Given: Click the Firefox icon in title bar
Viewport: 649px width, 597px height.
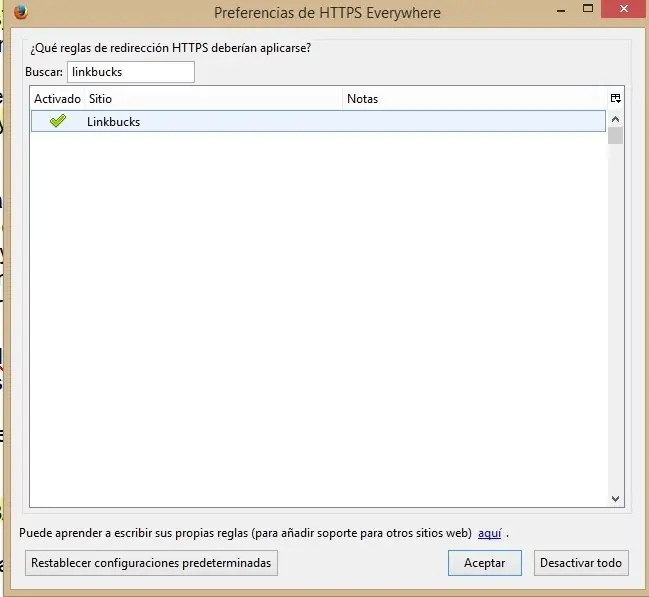Looking at the screenshot, I should 20,12.
